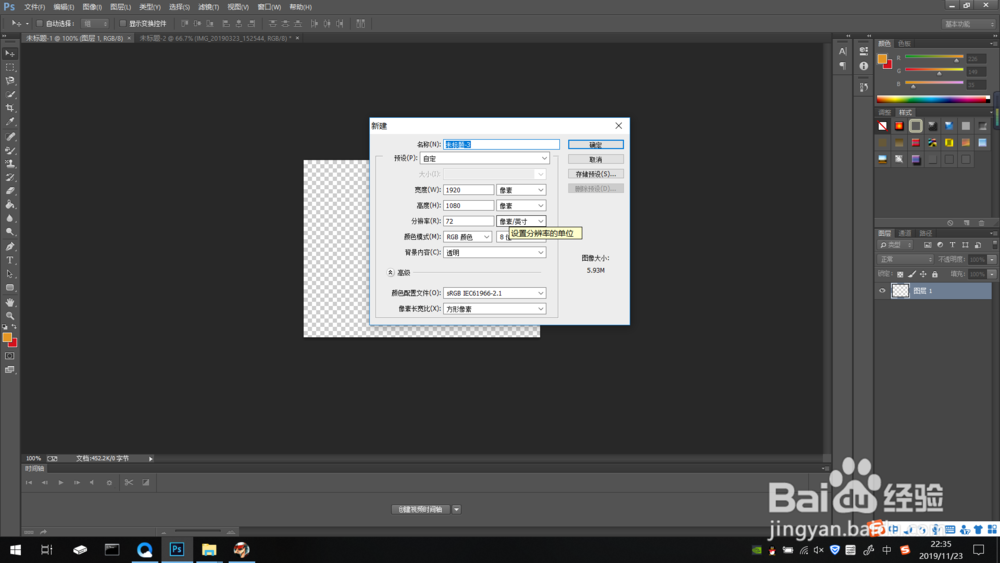Toggle Quick Mask mode button

pyautogui.click(x=10, y=356)
